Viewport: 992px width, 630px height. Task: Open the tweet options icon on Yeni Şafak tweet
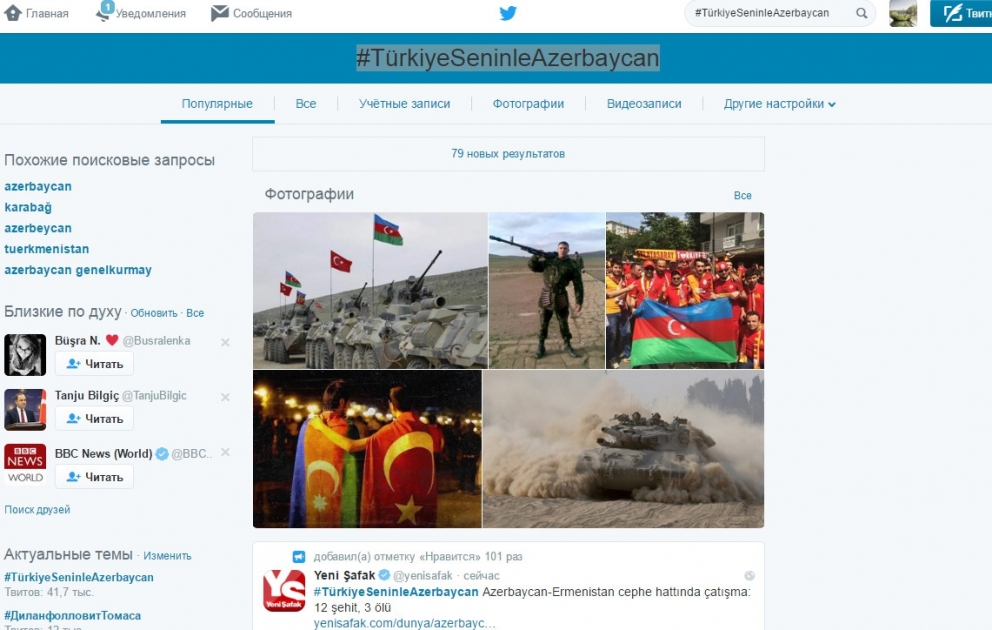(750, 576)
